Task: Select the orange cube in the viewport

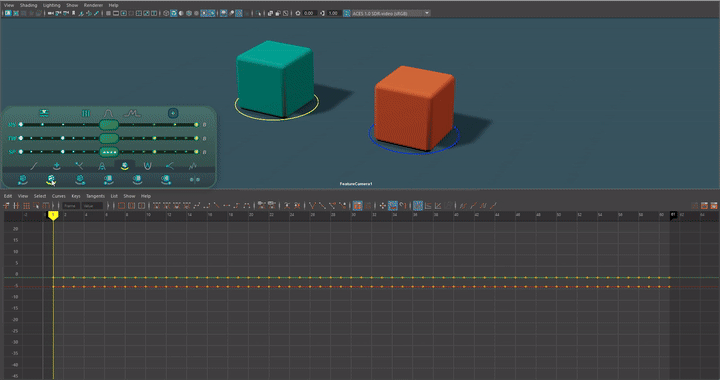Action: pyautogui.click(x=414, y=108)
